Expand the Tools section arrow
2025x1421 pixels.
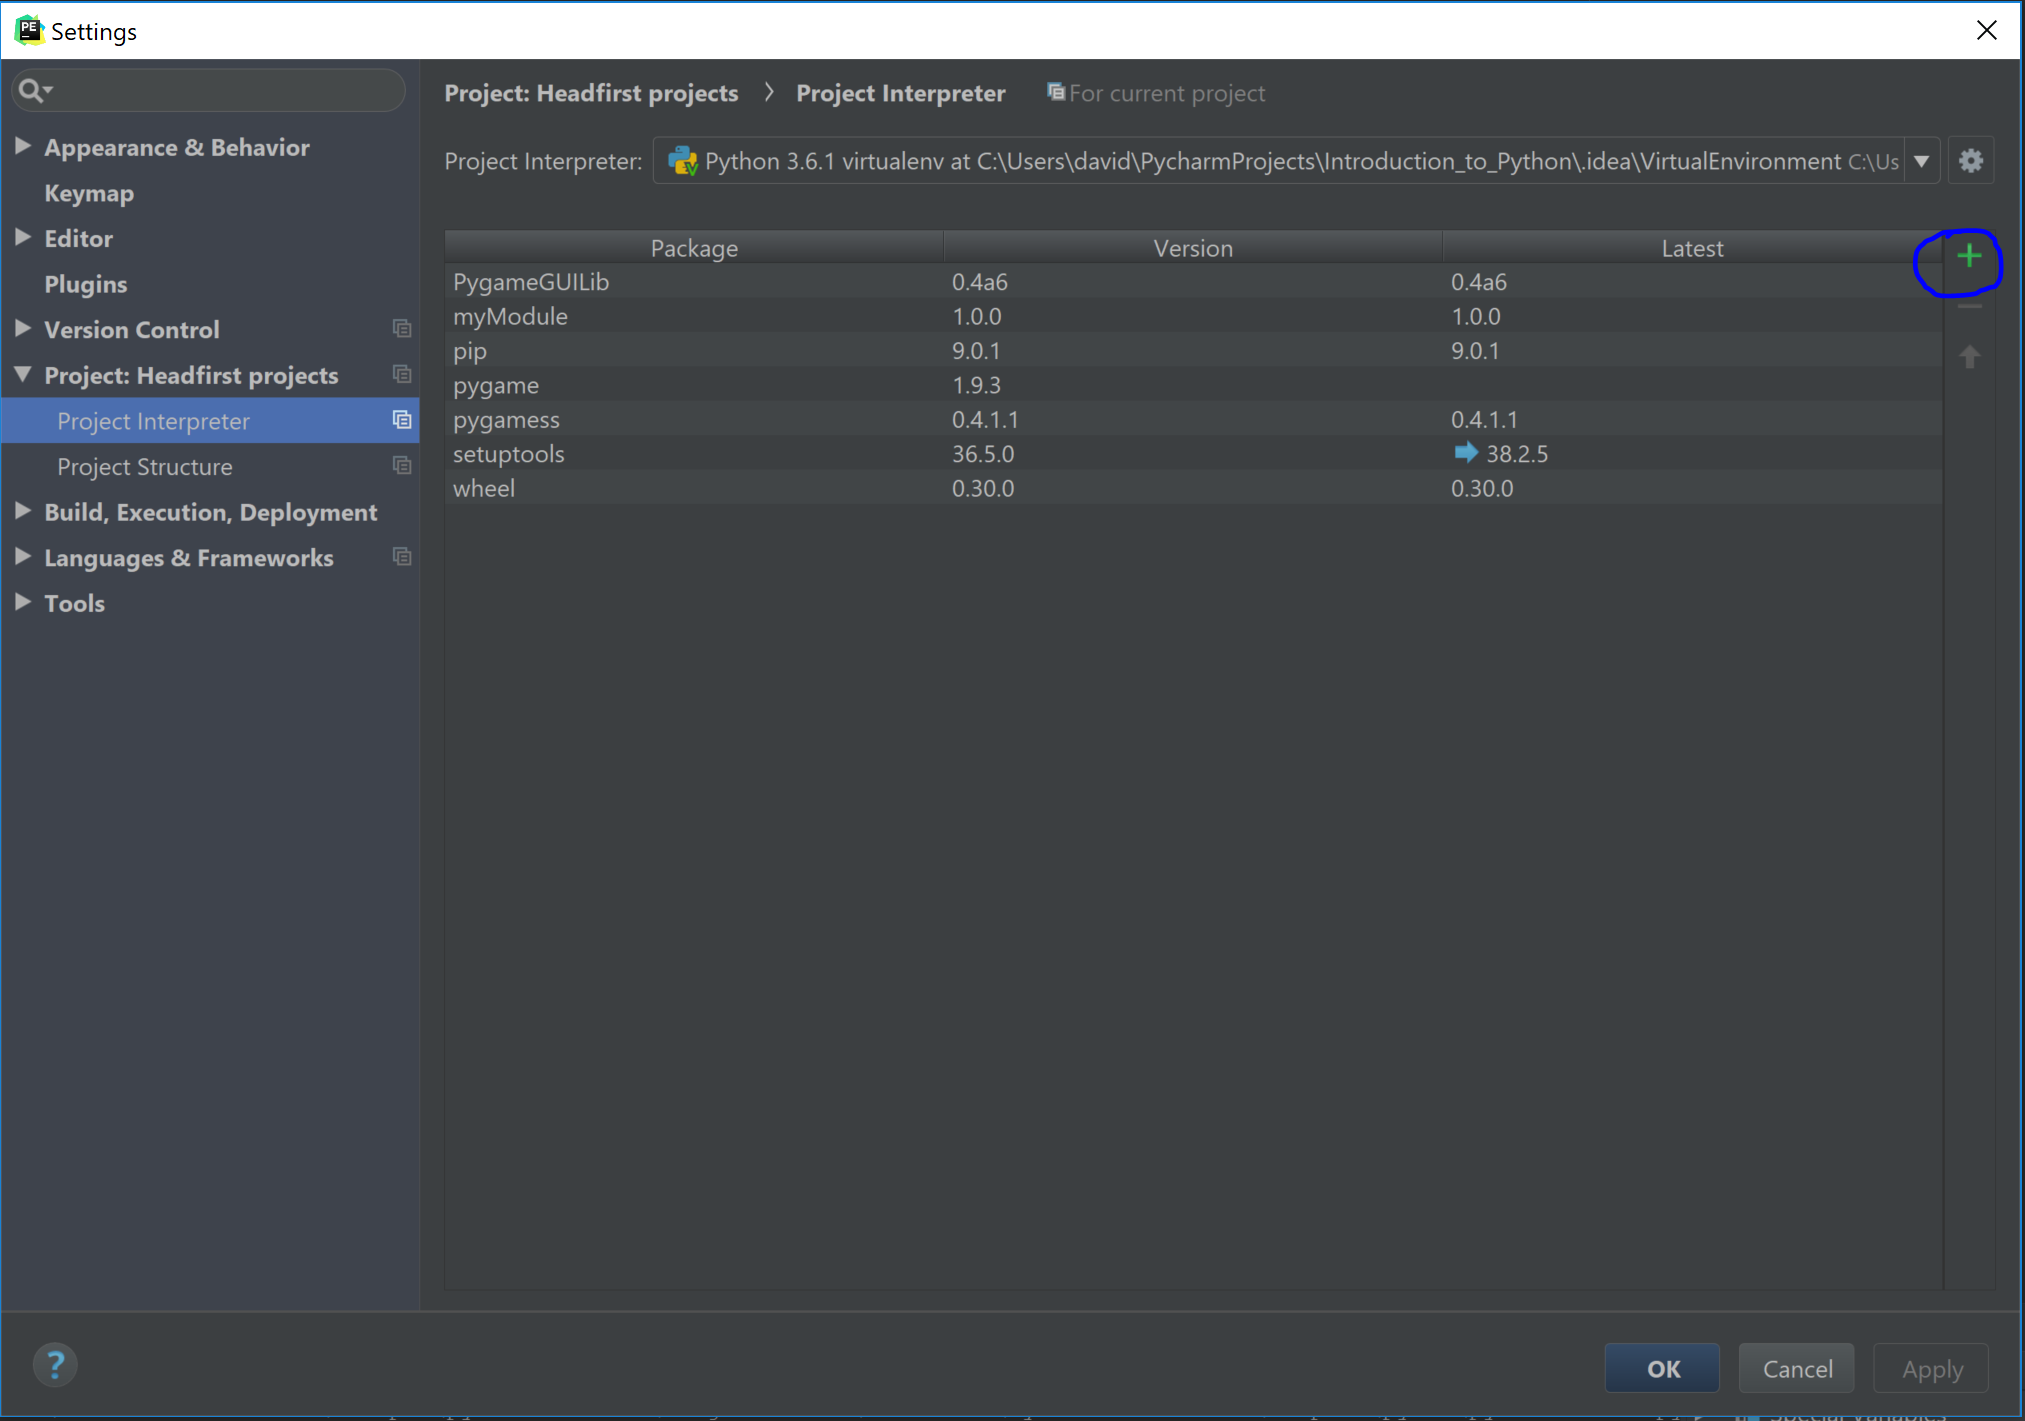click(23, 602)
